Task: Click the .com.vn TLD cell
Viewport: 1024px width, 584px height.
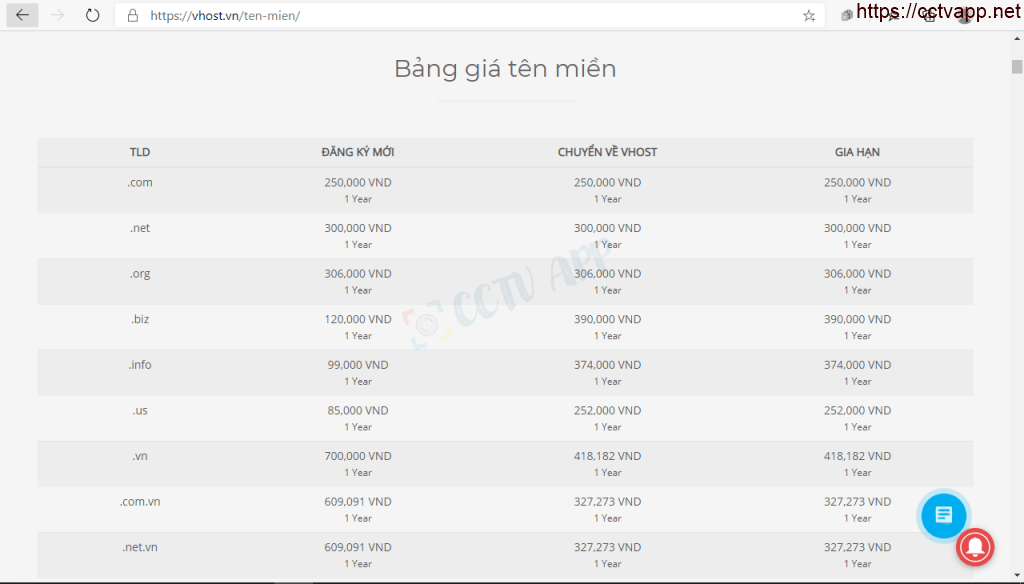Action: [x=140, y=502]
